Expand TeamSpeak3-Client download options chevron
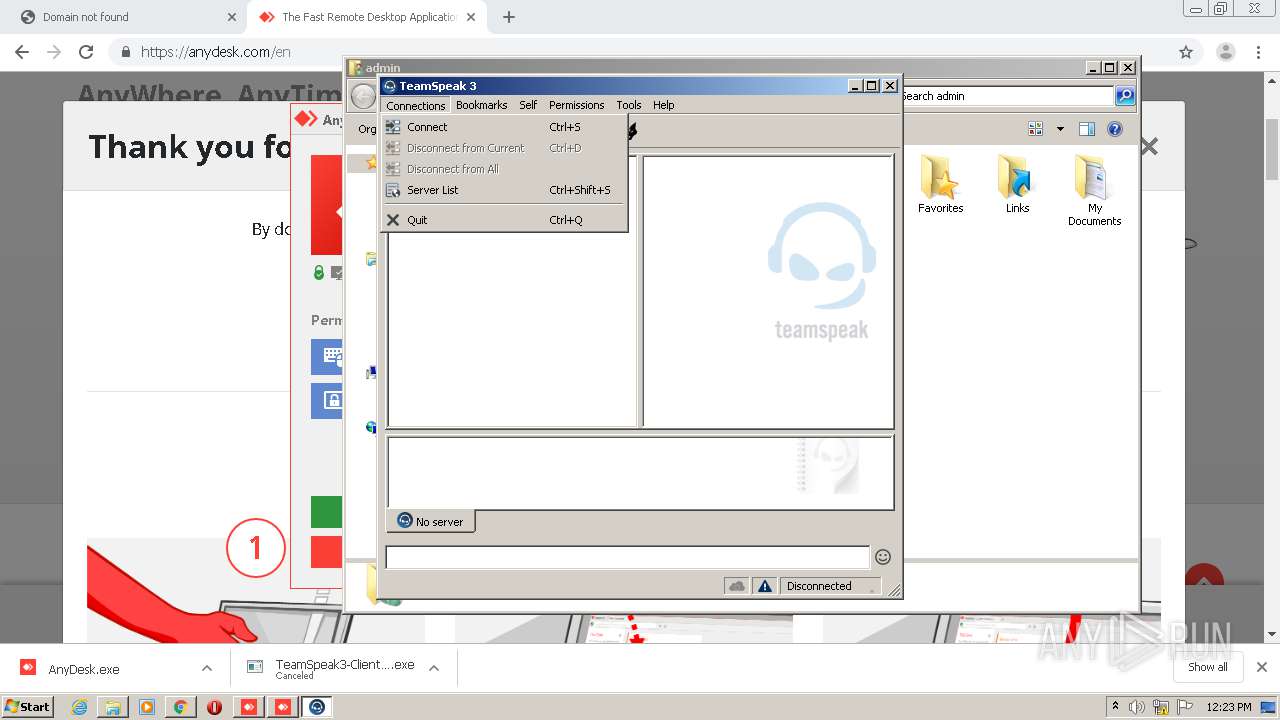Screen dimensions: 1280x720 click(434, 668)
